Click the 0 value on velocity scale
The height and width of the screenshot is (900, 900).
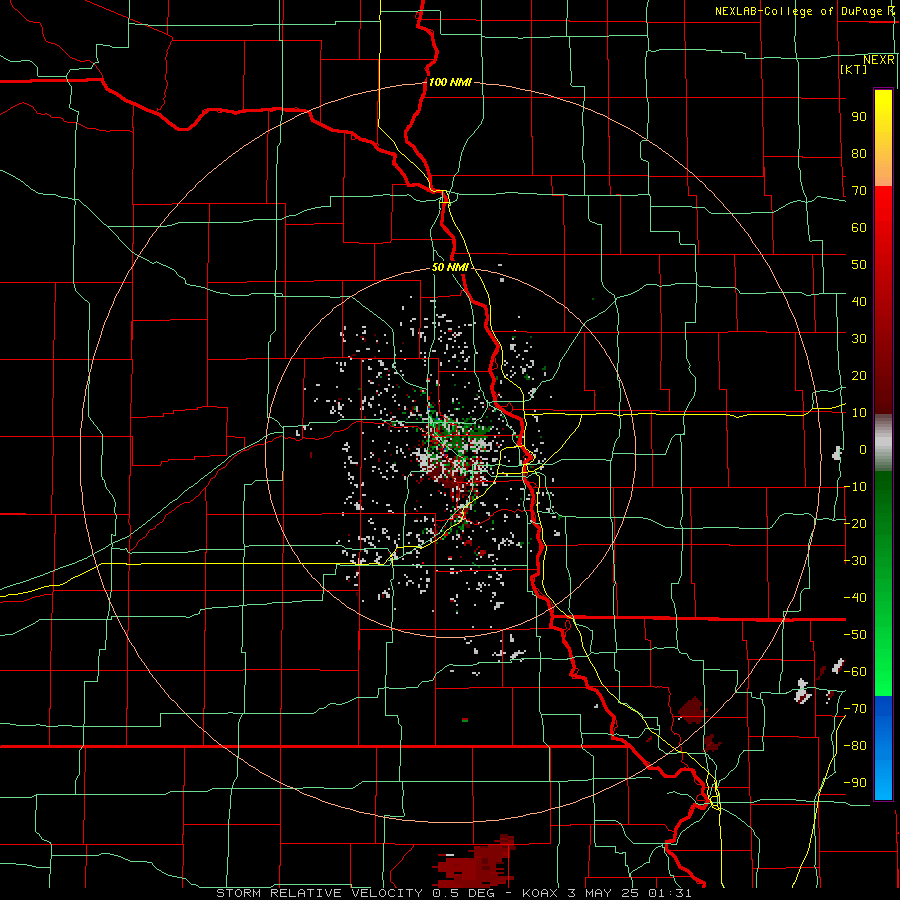click(x=863, y=450)
